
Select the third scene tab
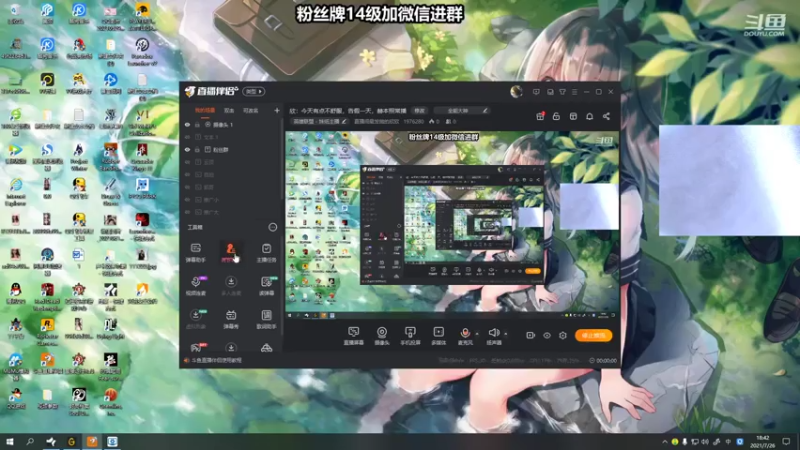pyautogui.click(x=251, y=110)
